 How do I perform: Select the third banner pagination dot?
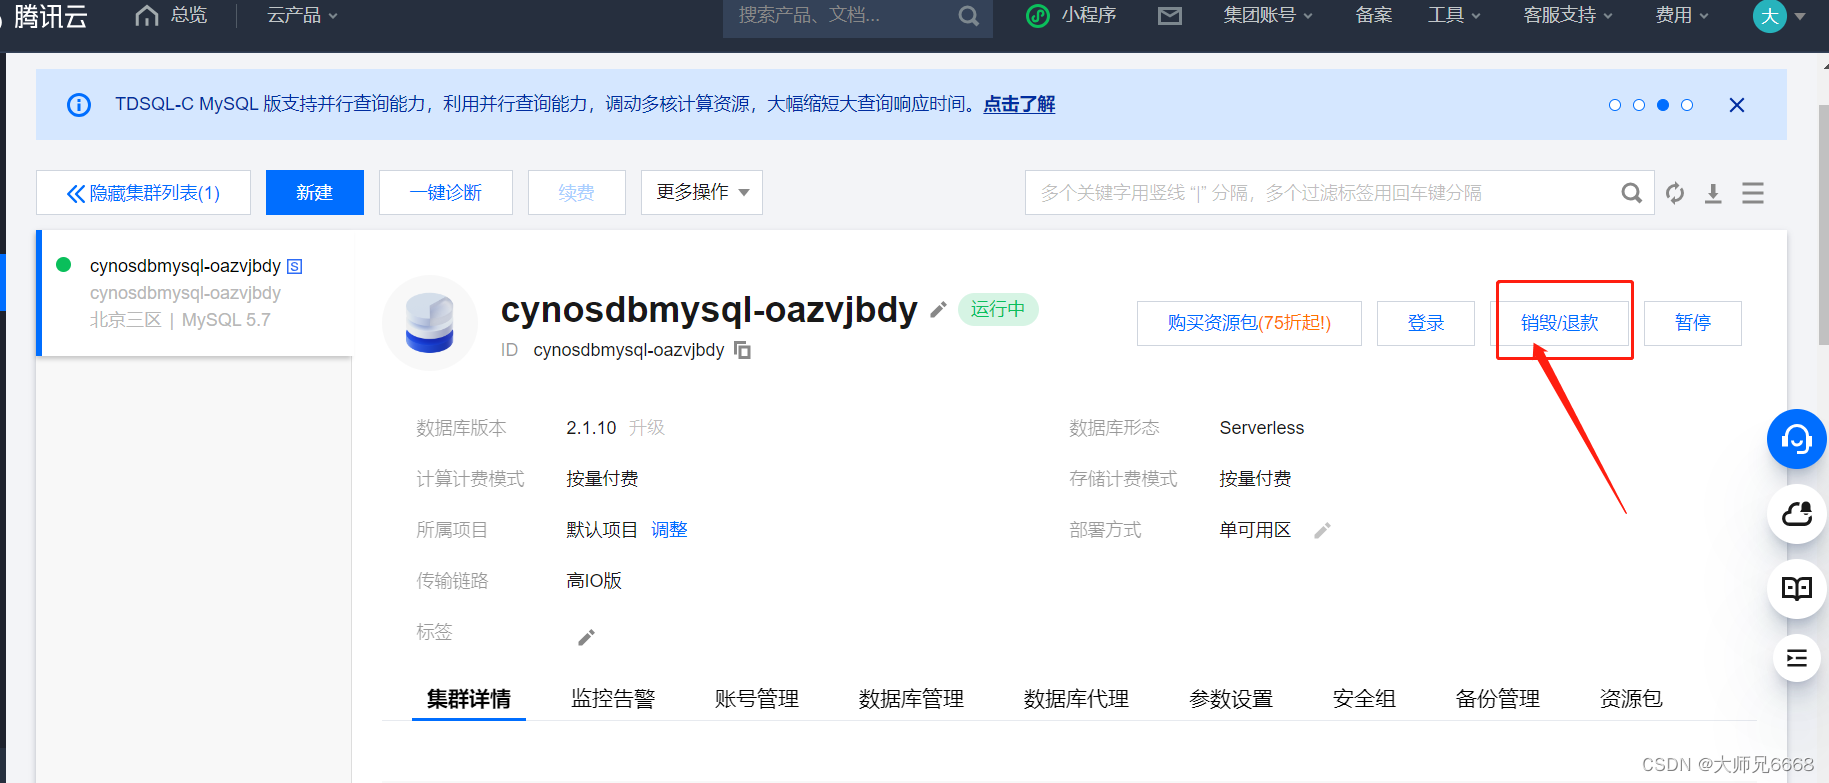[1663, 105]
